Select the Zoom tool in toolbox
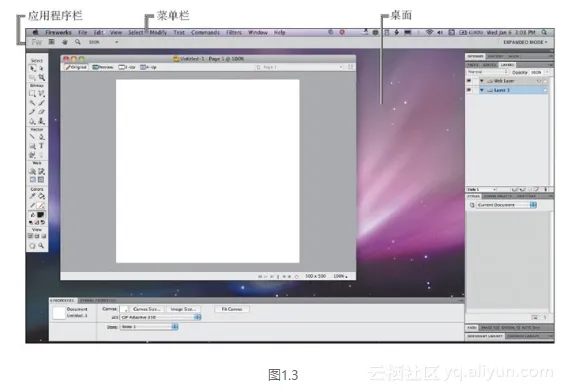The width and height of the screenshot is (564, 392). (x=41, y=246)
